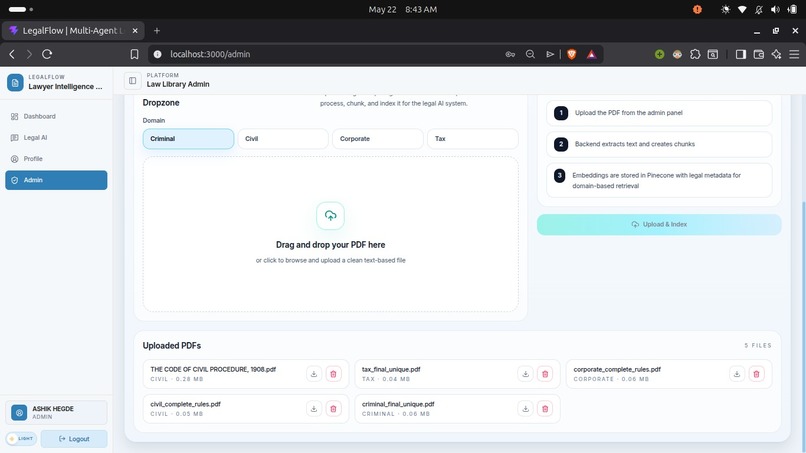Viewport: 806px width, 453px height.
Task: Download tax_final_unique.pdf
Action: click(525, 374)
